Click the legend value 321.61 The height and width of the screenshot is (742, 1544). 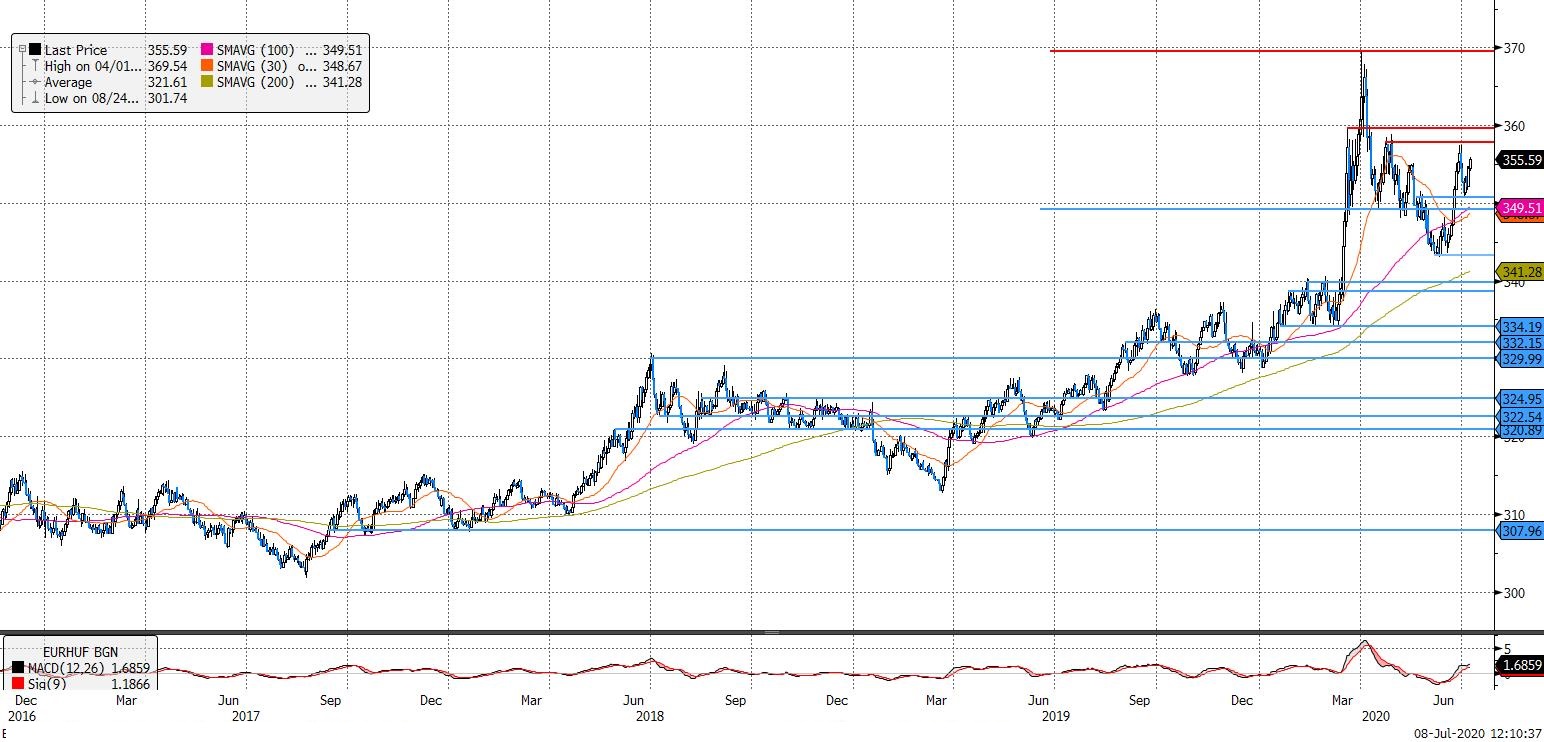[168, 82]
